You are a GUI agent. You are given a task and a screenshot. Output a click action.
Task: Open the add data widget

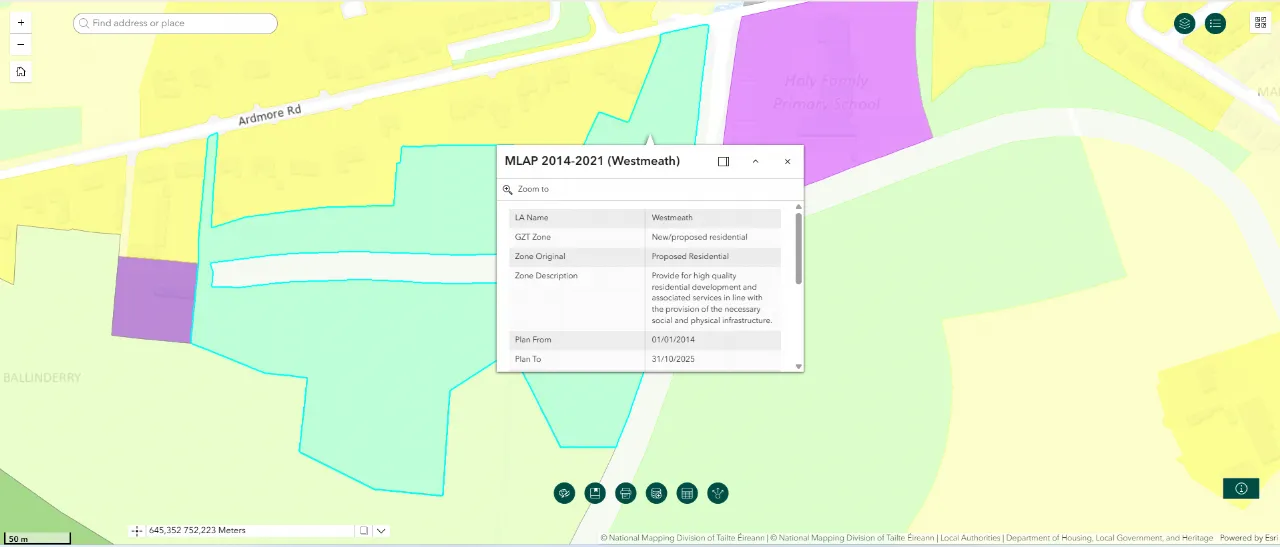click(656, 493)
